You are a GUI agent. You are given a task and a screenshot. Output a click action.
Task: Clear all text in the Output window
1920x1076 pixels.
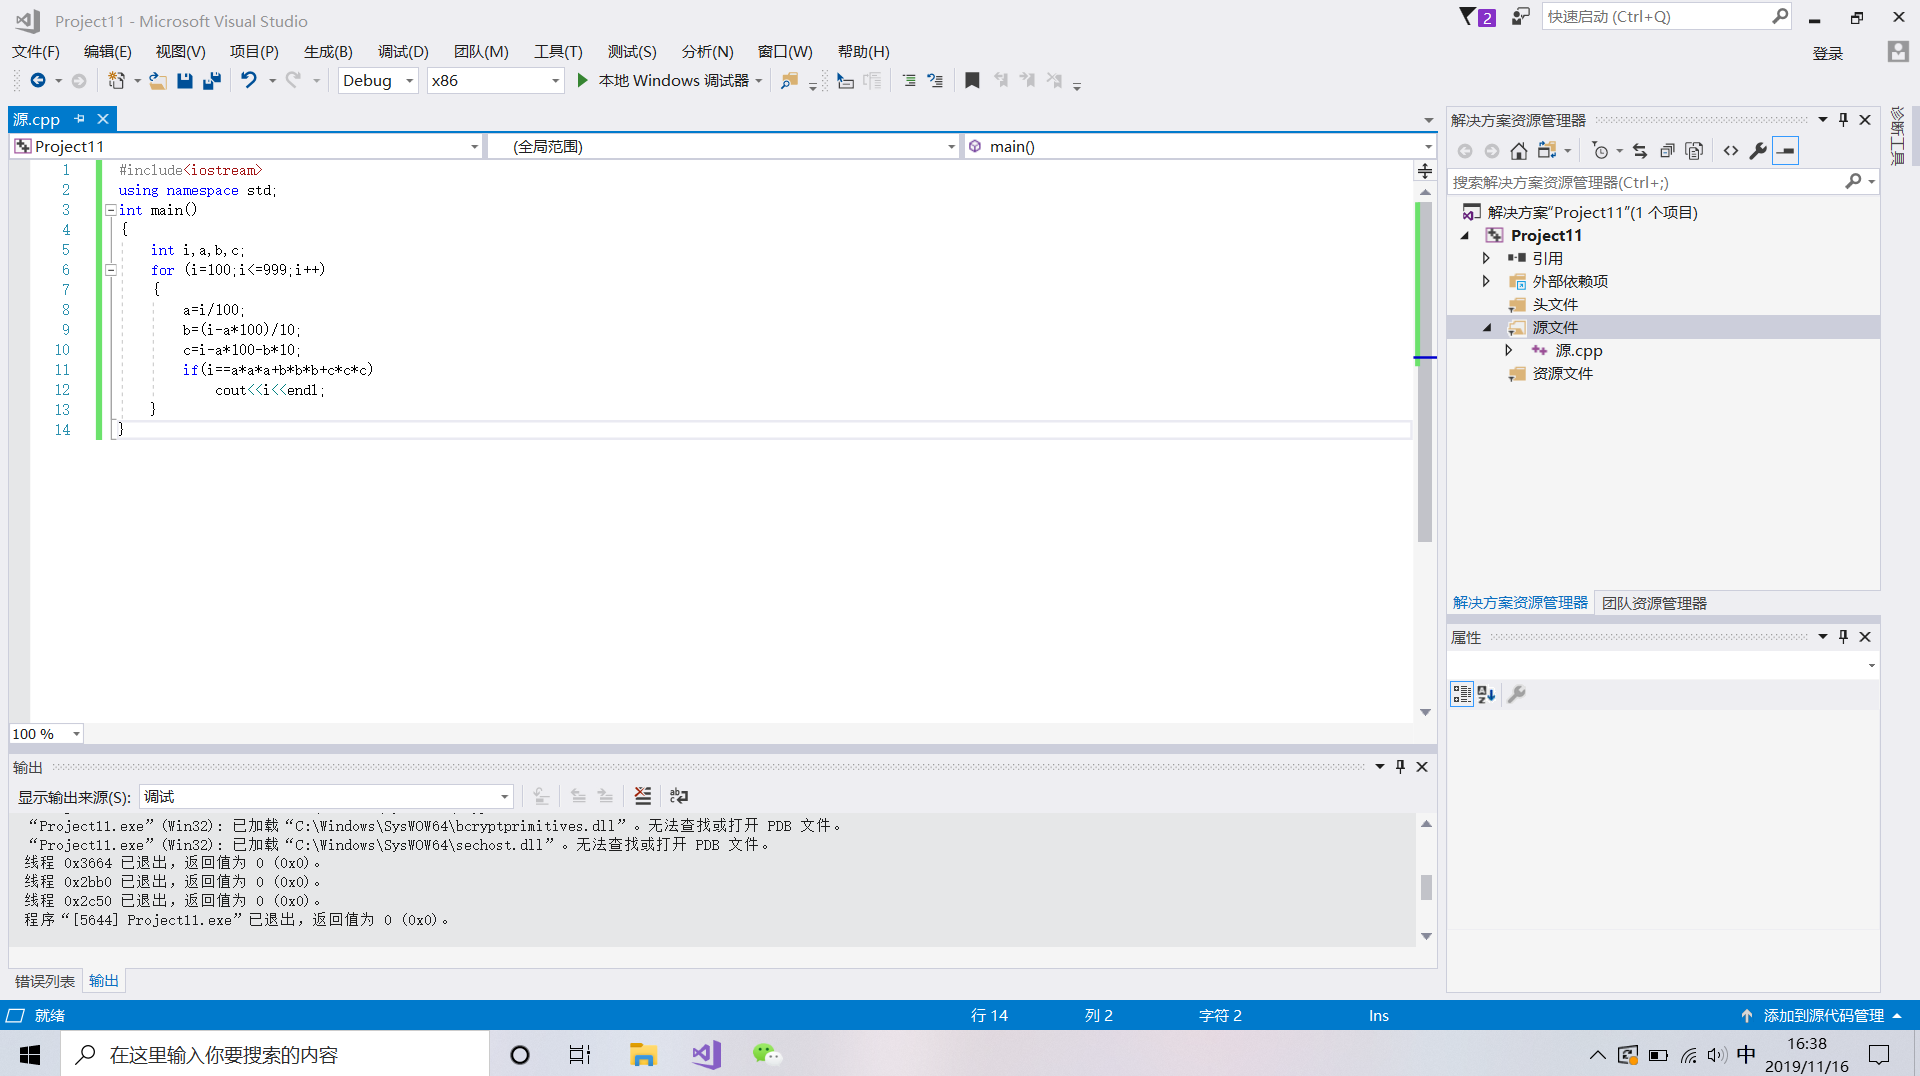(x=643, y=796)
